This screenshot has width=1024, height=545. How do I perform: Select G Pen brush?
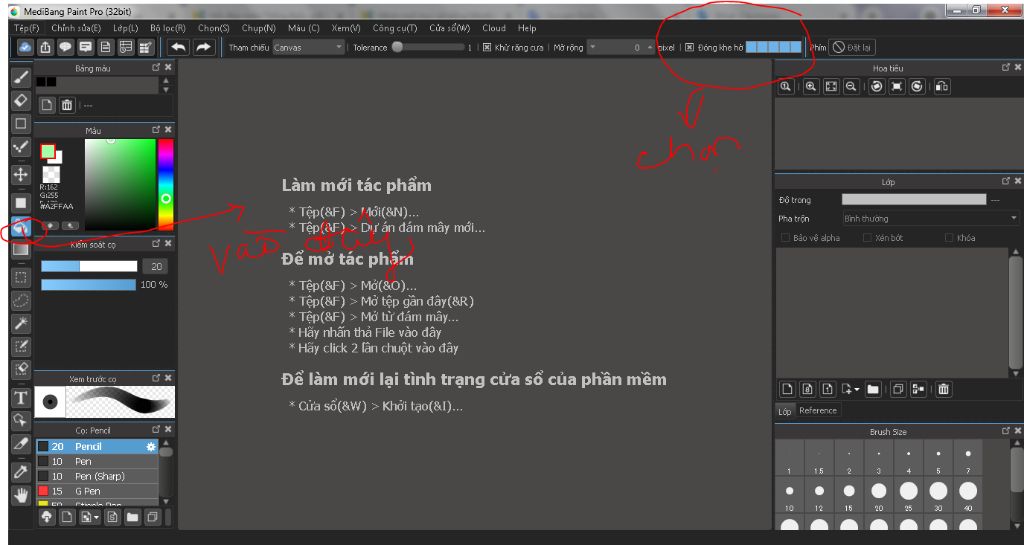point(97,491)
